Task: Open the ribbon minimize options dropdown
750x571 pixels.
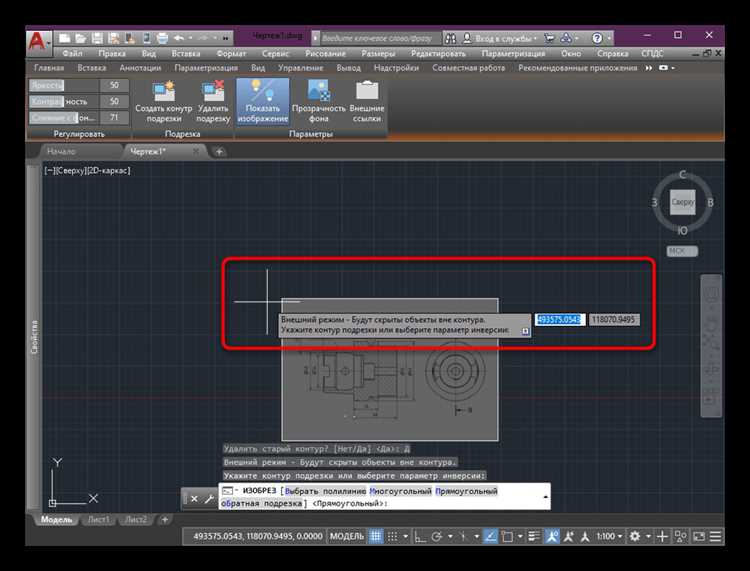Action: [673, 68]
